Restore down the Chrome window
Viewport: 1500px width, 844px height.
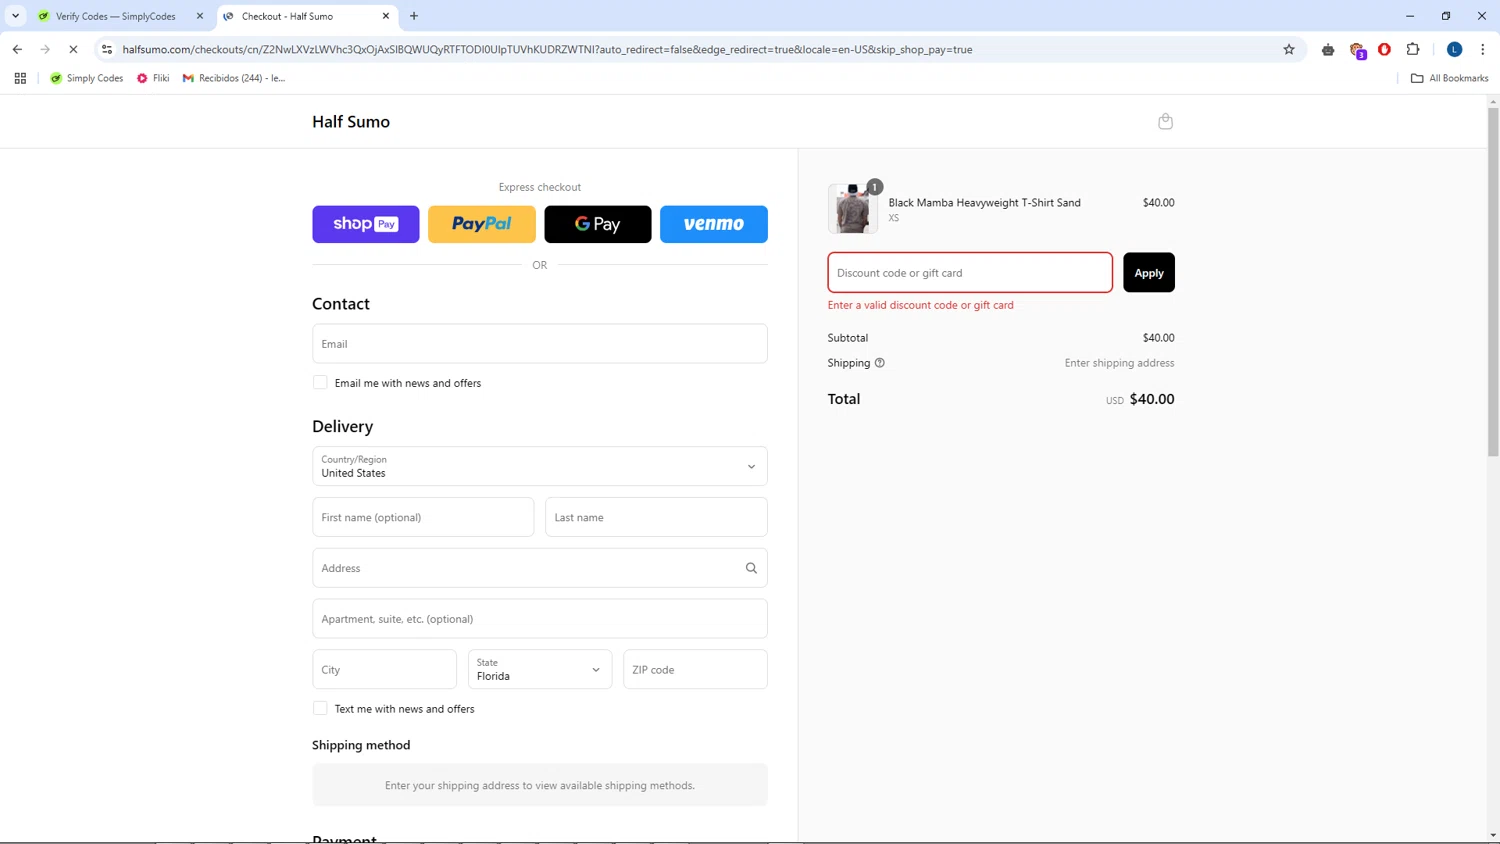point(1446,16)
